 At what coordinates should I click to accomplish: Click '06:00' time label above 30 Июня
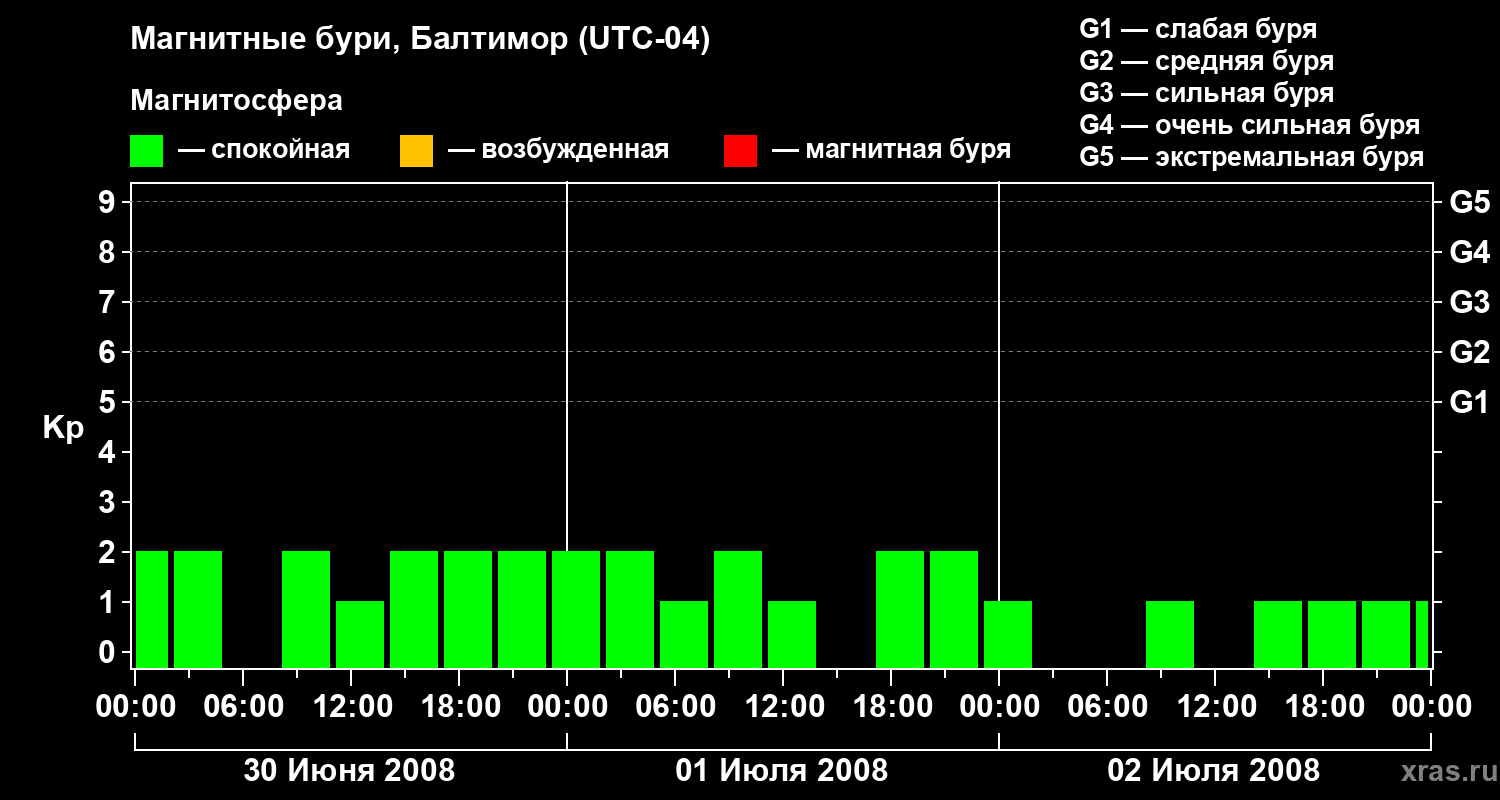(243, 707)
